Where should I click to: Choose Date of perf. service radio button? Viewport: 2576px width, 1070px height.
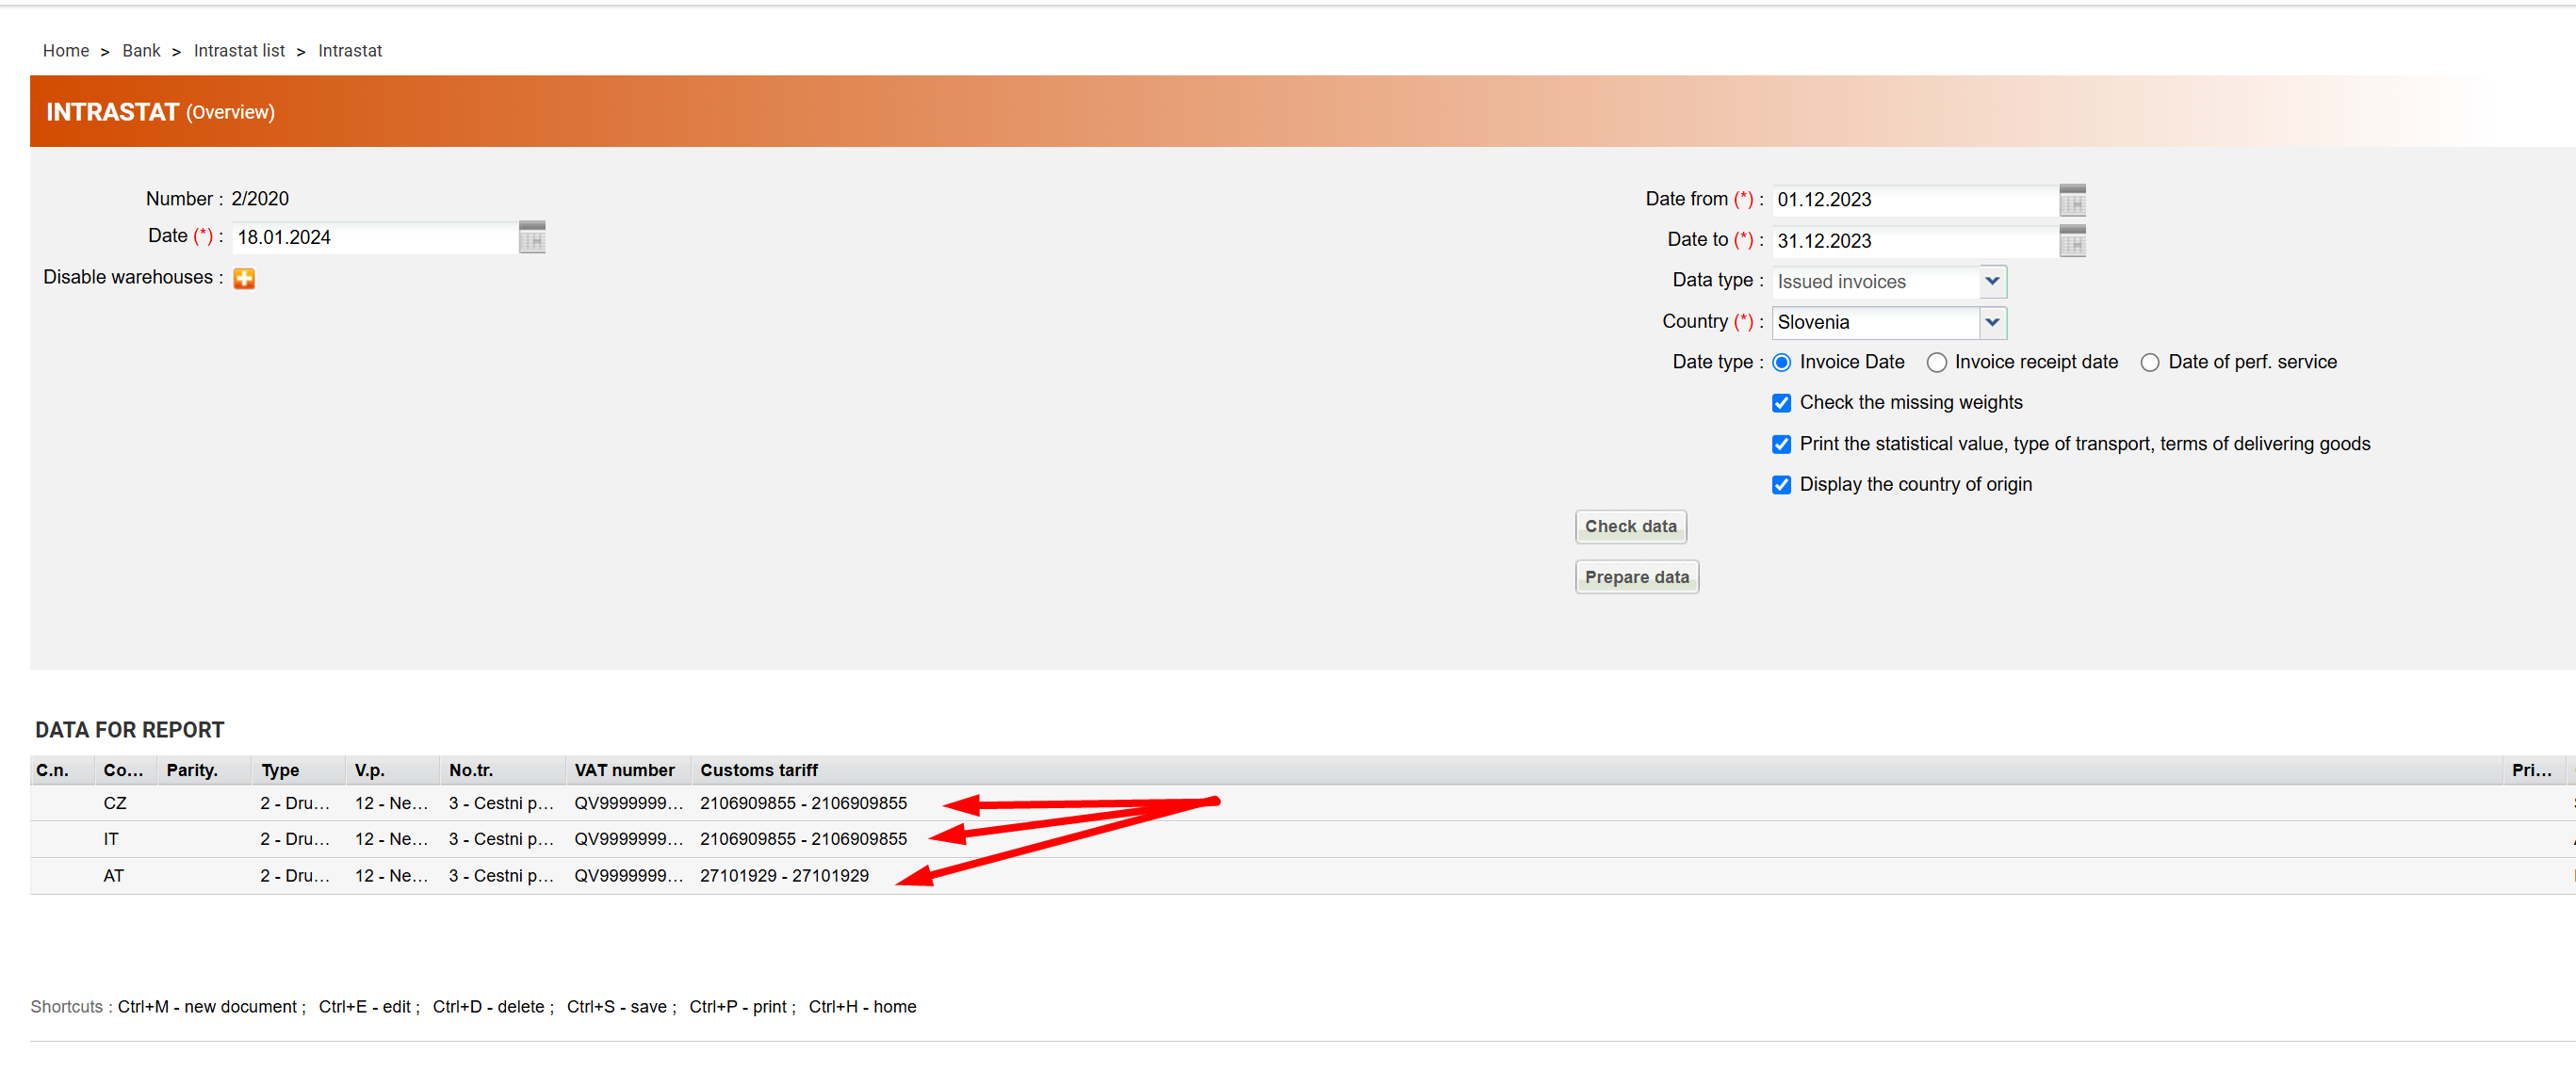click(2149, 362)
